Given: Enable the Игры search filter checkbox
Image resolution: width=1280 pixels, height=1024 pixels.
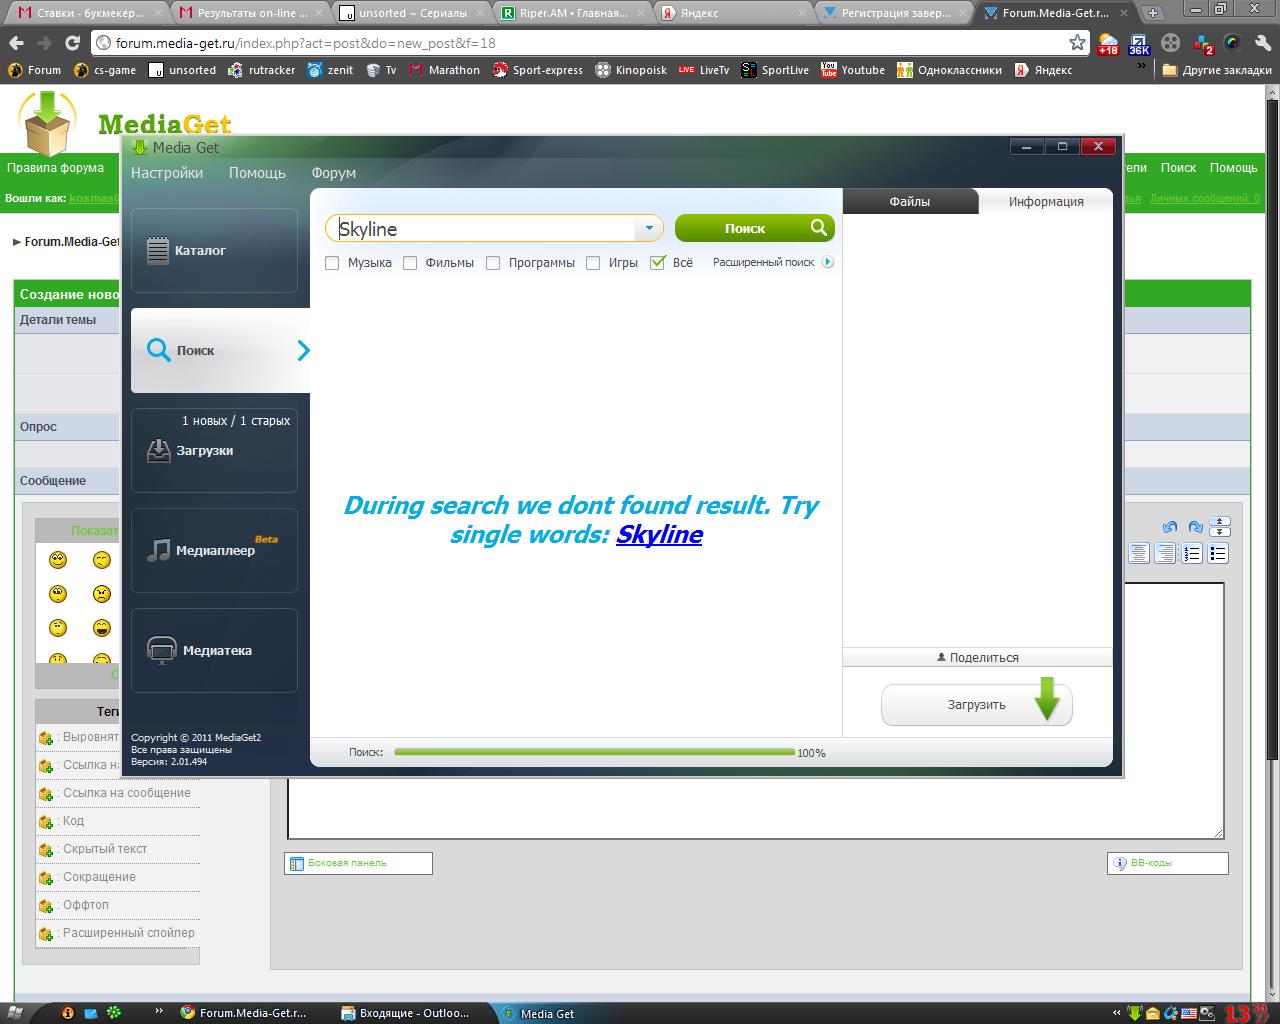Looking at the screenshot, I should tap(593, 263).
